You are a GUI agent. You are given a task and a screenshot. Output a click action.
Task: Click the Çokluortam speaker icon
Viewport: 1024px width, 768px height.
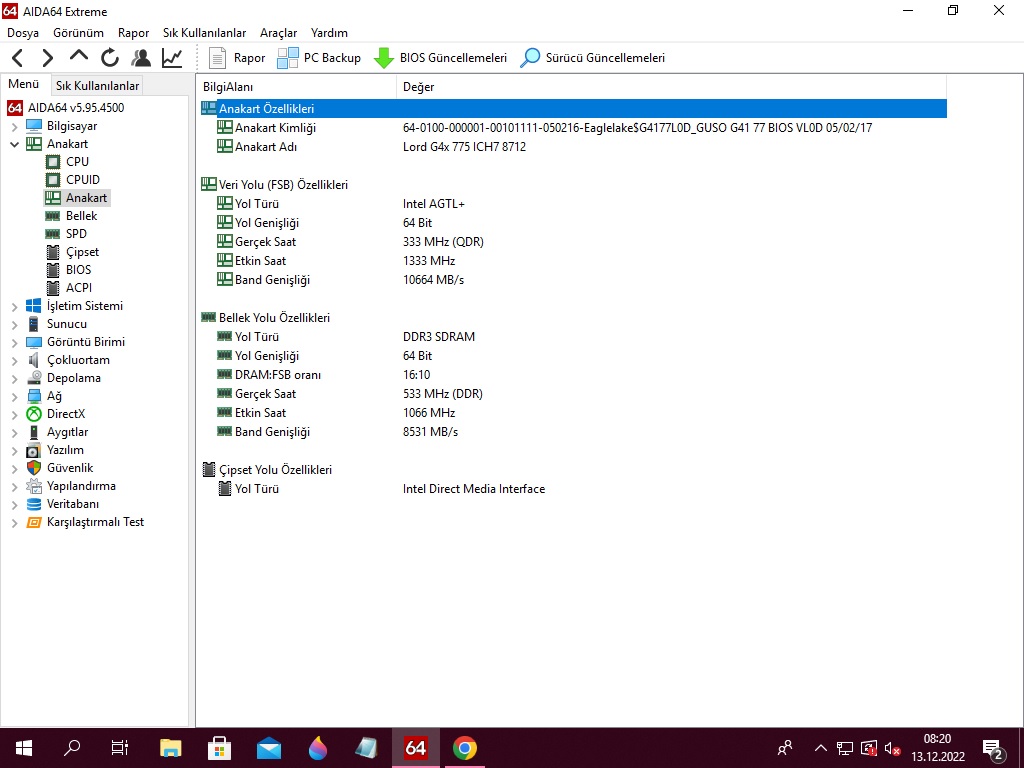(x=33, y=360)
